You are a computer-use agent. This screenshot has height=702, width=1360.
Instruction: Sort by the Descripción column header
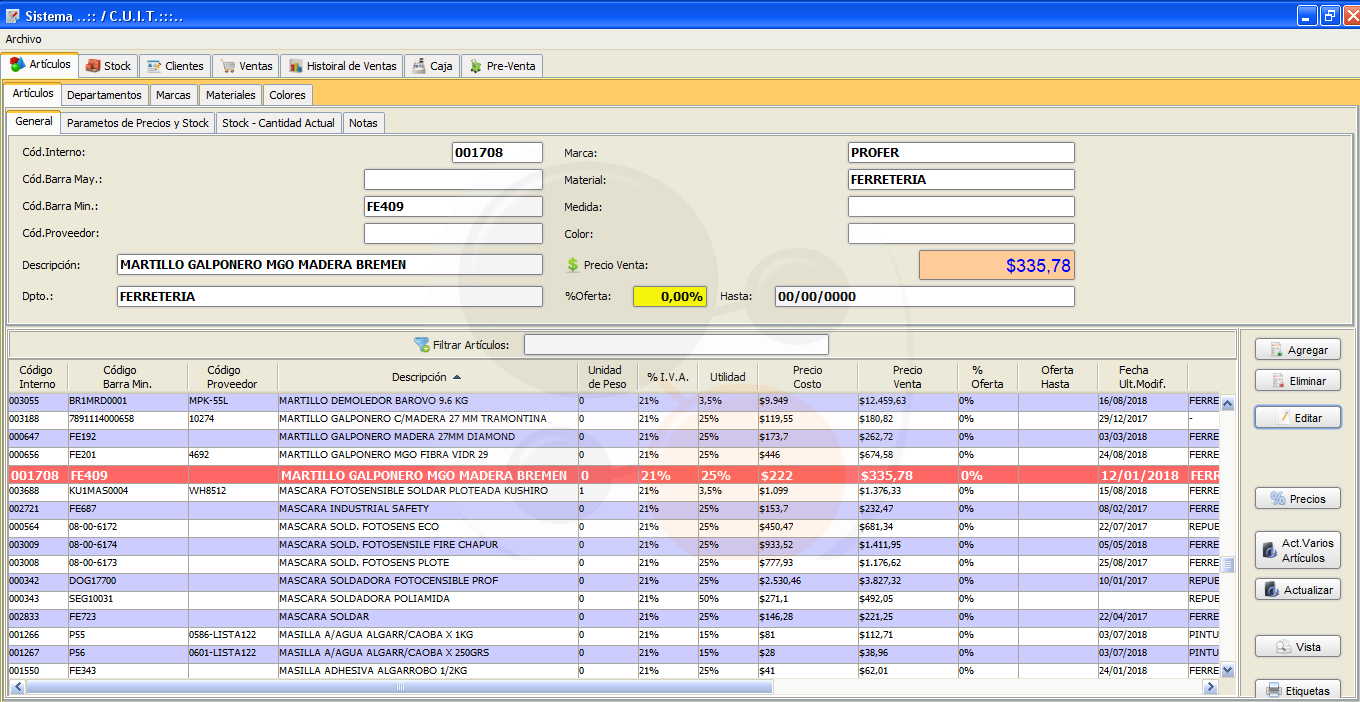(427, 377)
